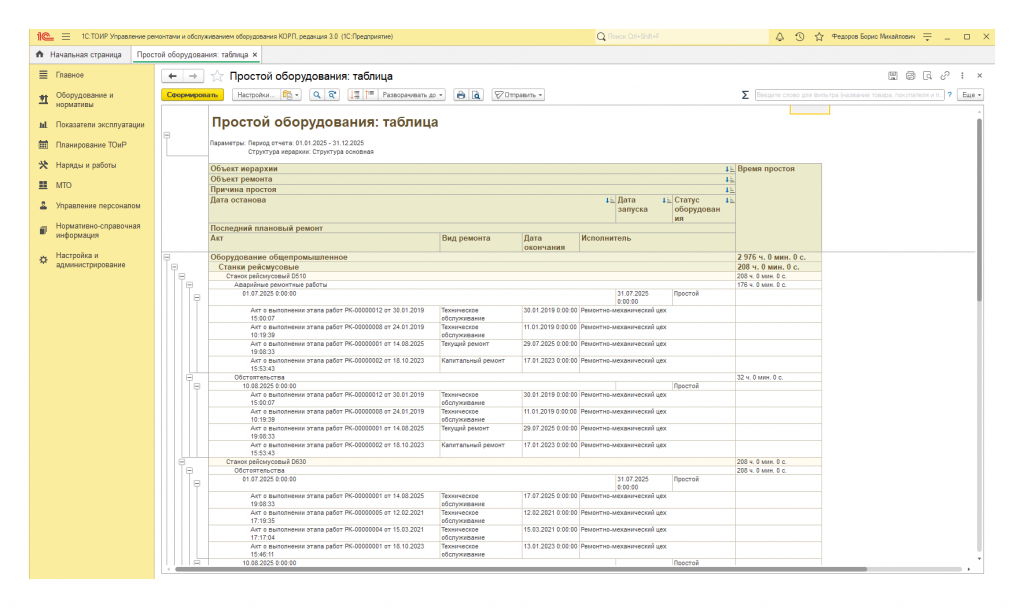1024x608 pixels.
Task: Open report variants dropdown next to Настройки
Action: click(x=291, y=95)
